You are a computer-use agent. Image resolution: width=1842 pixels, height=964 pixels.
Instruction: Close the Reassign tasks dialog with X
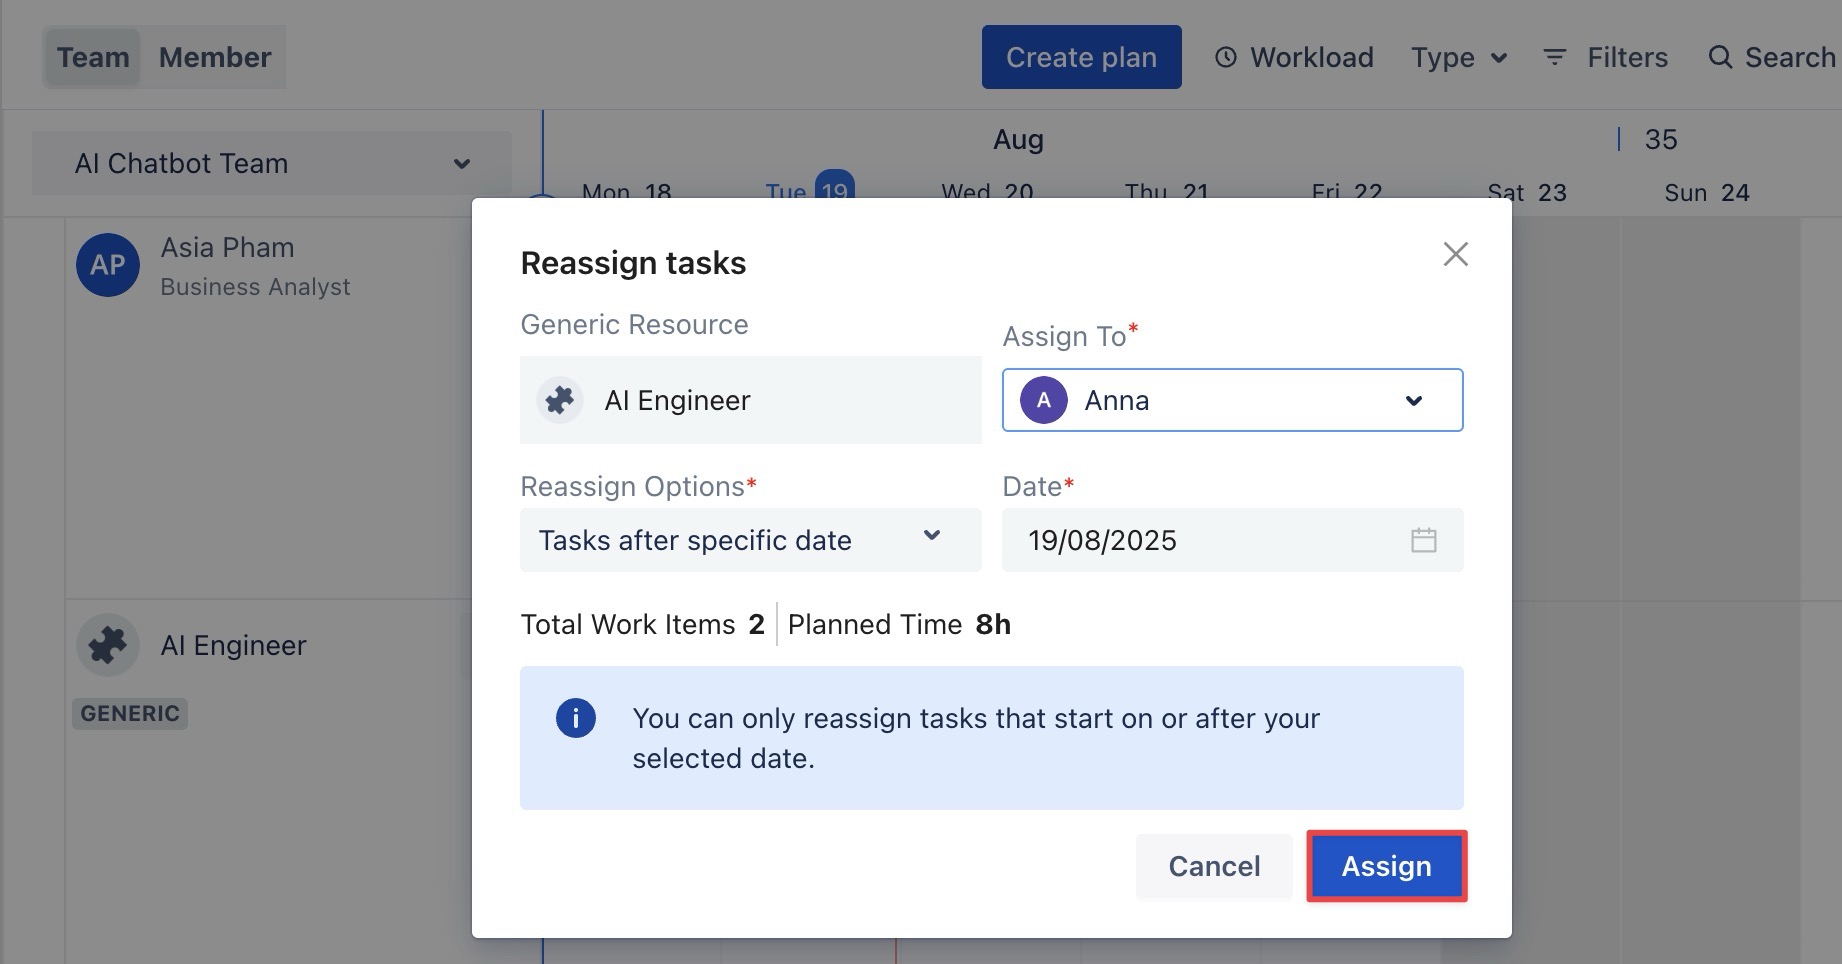click(1455, 254)
